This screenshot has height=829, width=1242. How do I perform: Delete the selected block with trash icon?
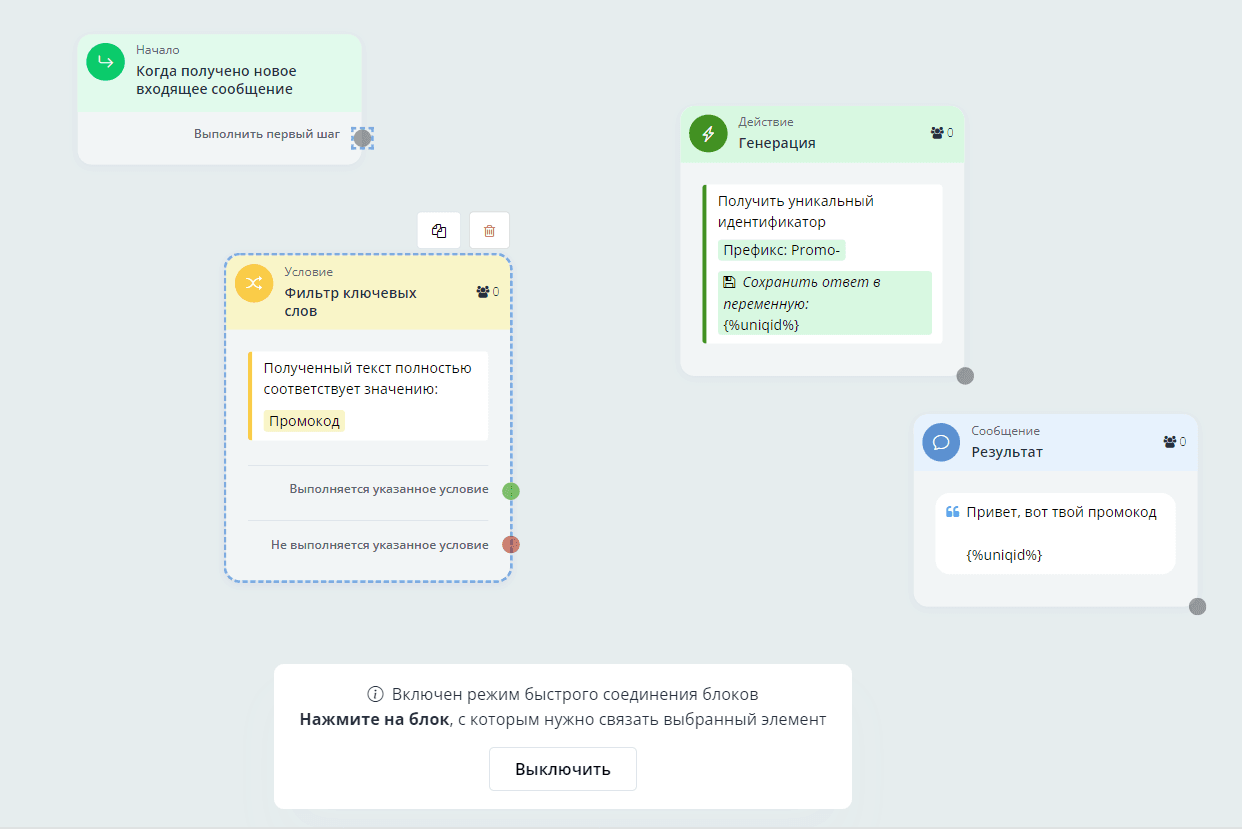tap(489, 231)
